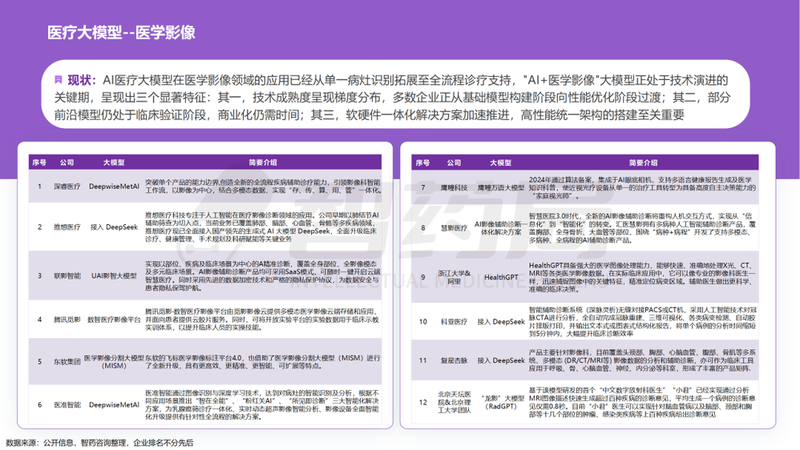Select company cell 联影智能
The width and height of the screenshot is (800, 450).
click(67, 276)
